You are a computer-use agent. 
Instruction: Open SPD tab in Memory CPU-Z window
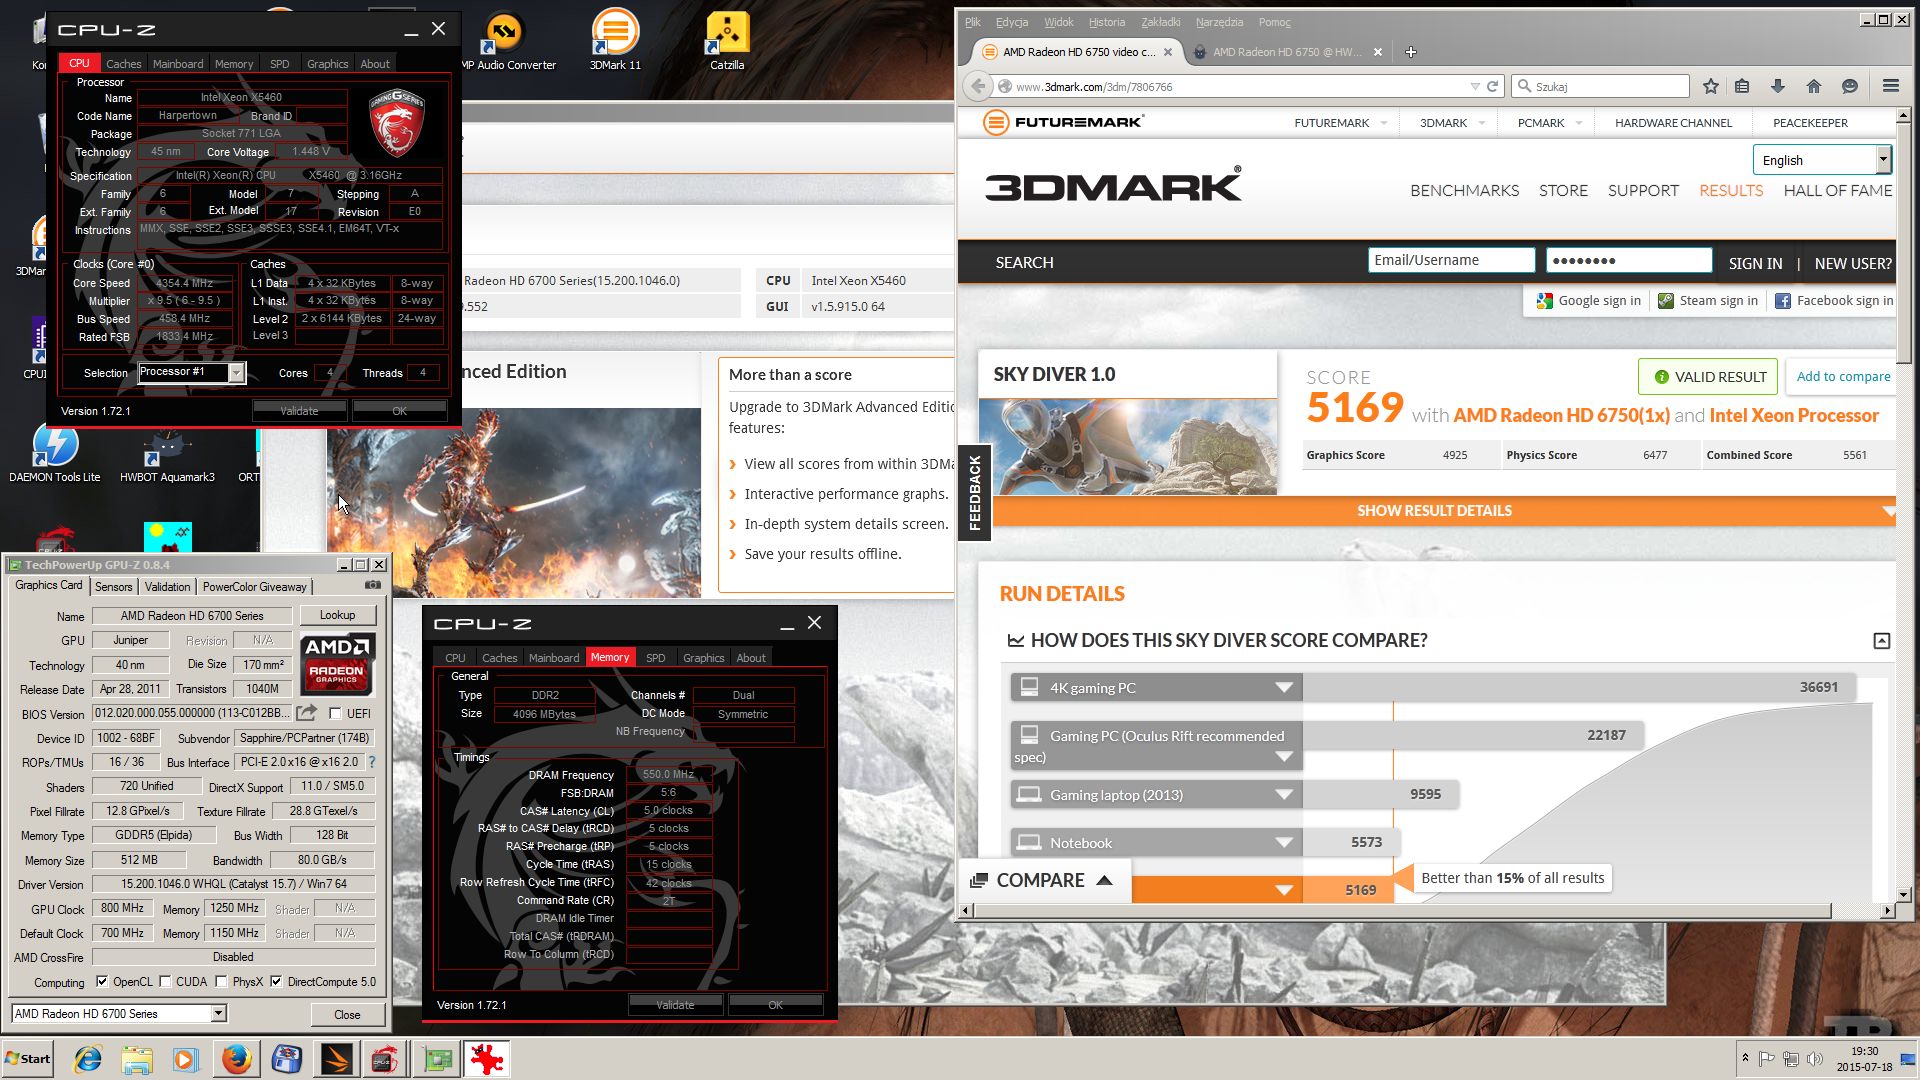tap(655, 657)
